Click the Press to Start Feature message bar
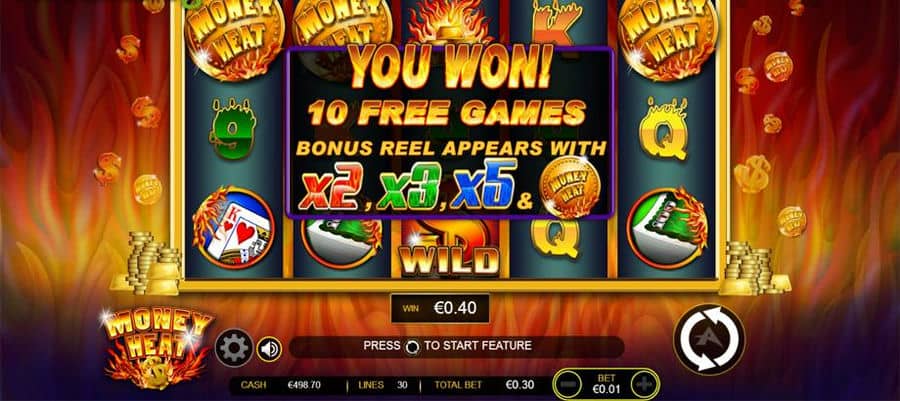 pyautogui.click(x=456, y=346)
